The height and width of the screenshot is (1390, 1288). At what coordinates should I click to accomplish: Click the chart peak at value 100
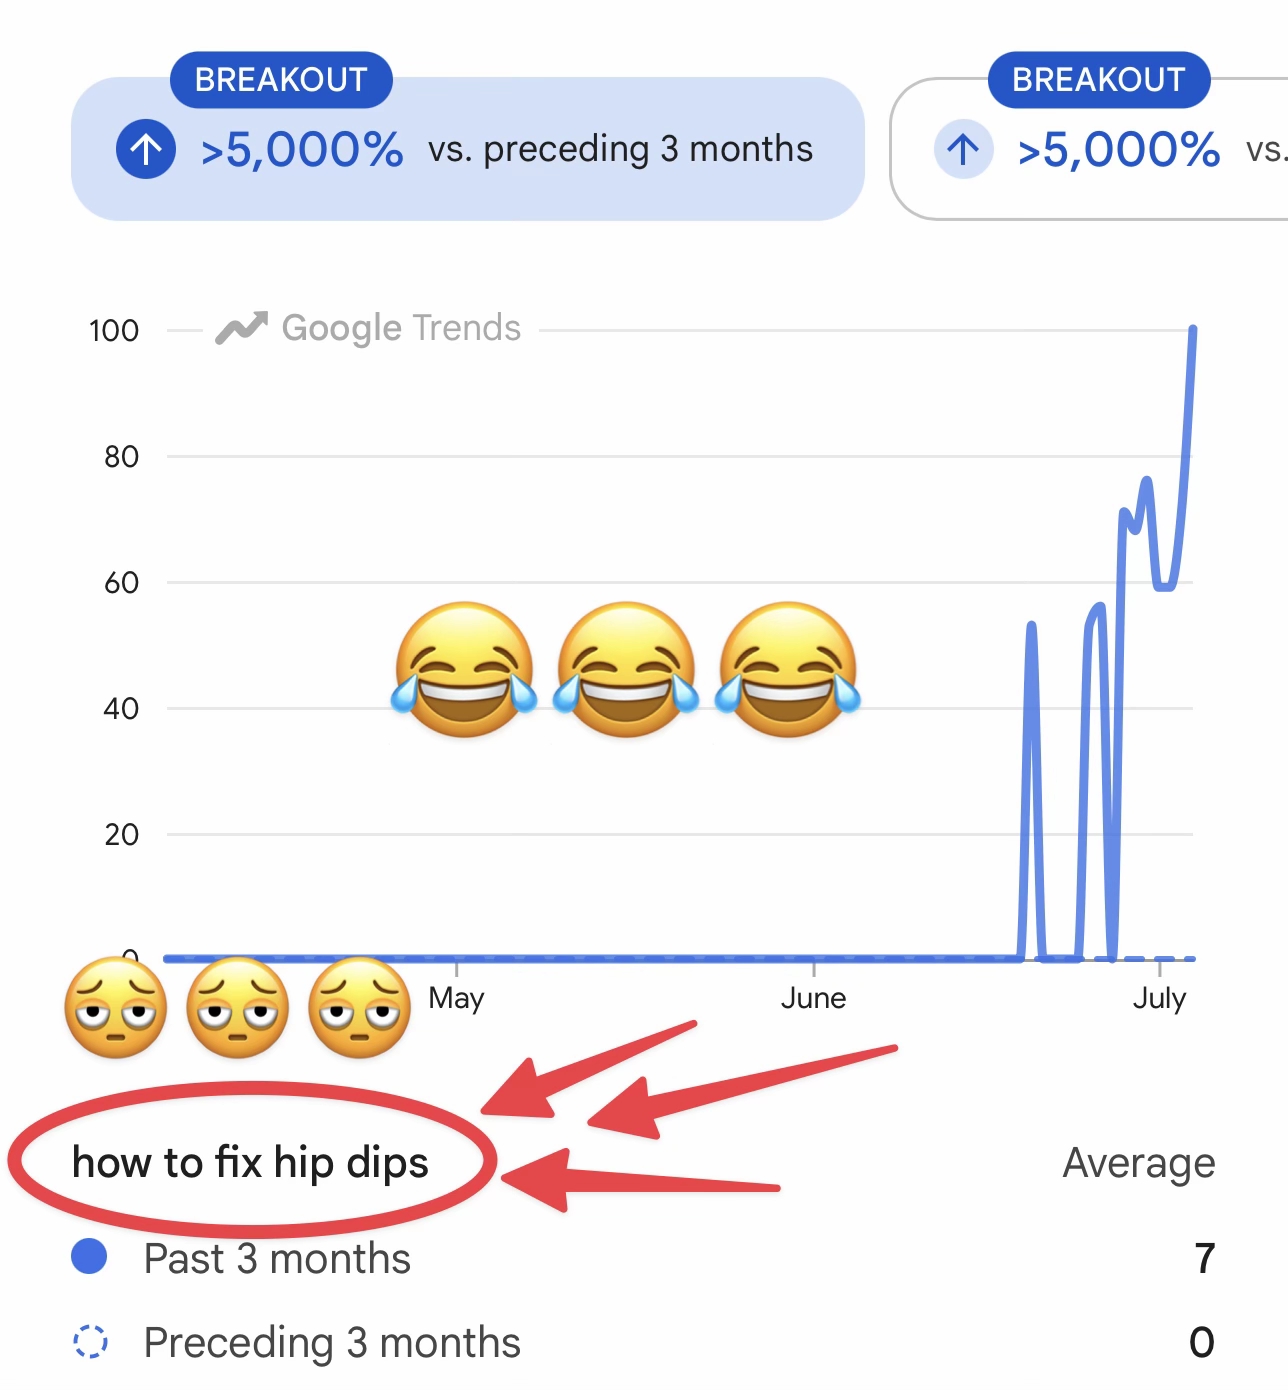click(x=1192, y=331)
